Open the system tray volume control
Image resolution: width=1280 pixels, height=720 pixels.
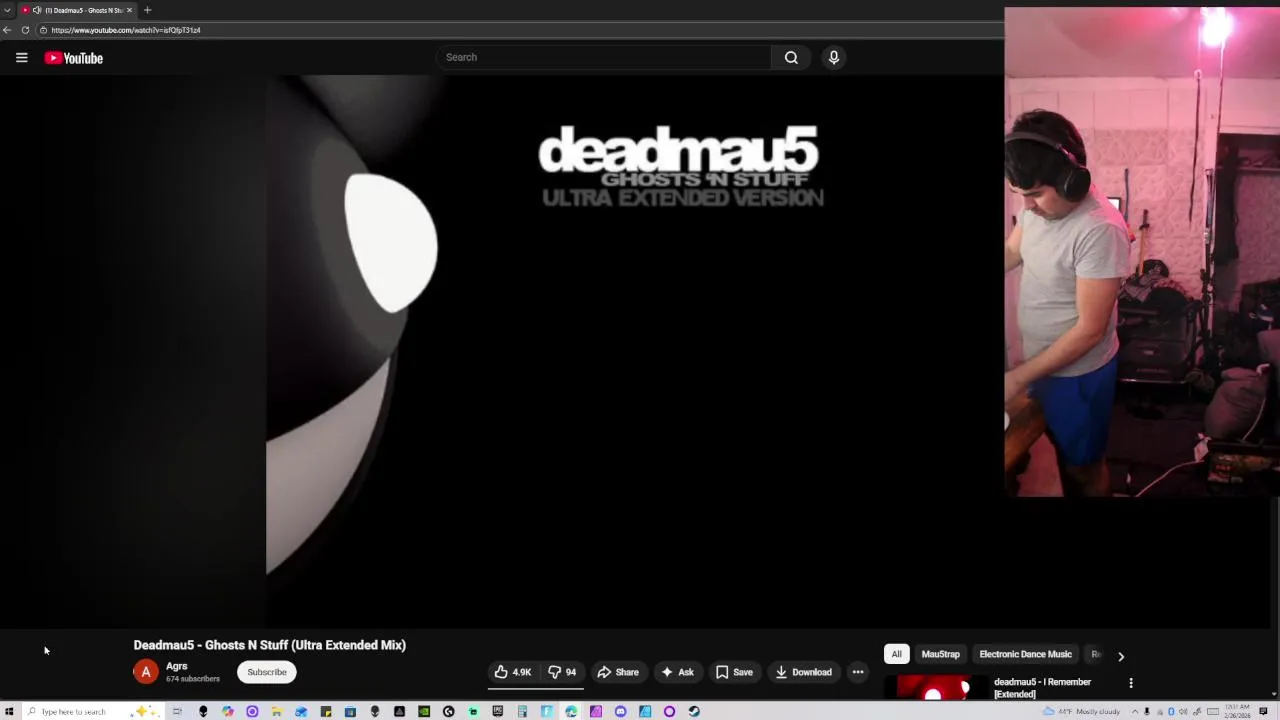click(1183, 711)
